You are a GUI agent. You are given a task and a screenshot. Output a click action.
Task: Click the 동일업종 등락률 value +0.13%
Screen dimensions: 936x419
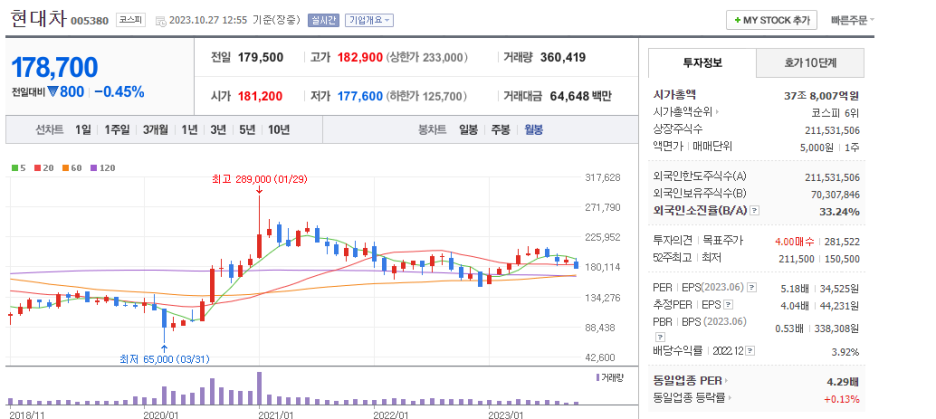coord(842,399)
